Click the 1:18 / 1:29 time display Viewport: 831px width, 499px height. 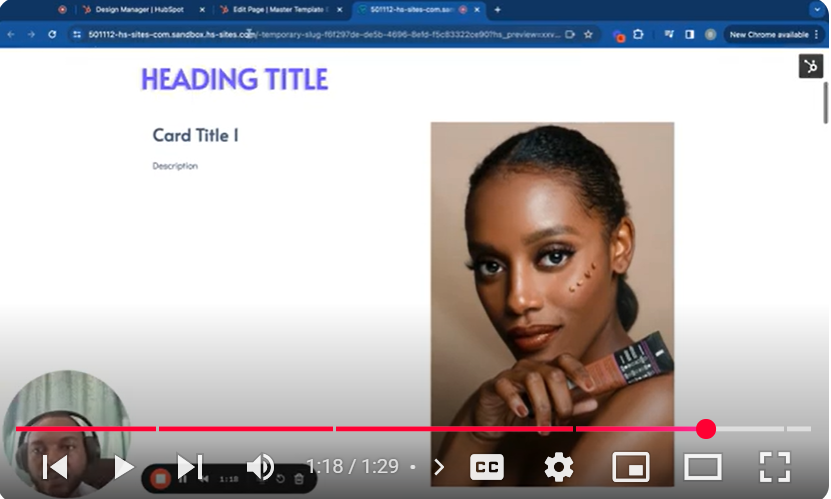(x=352, y=467)
